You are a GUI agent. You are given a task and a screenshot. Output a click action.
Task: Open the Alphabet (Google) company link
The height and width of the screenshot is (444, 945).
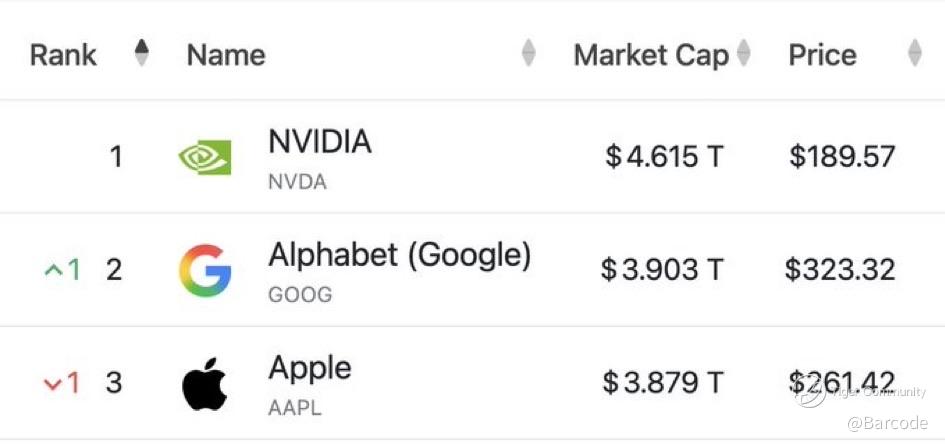(x=399, y=255)
